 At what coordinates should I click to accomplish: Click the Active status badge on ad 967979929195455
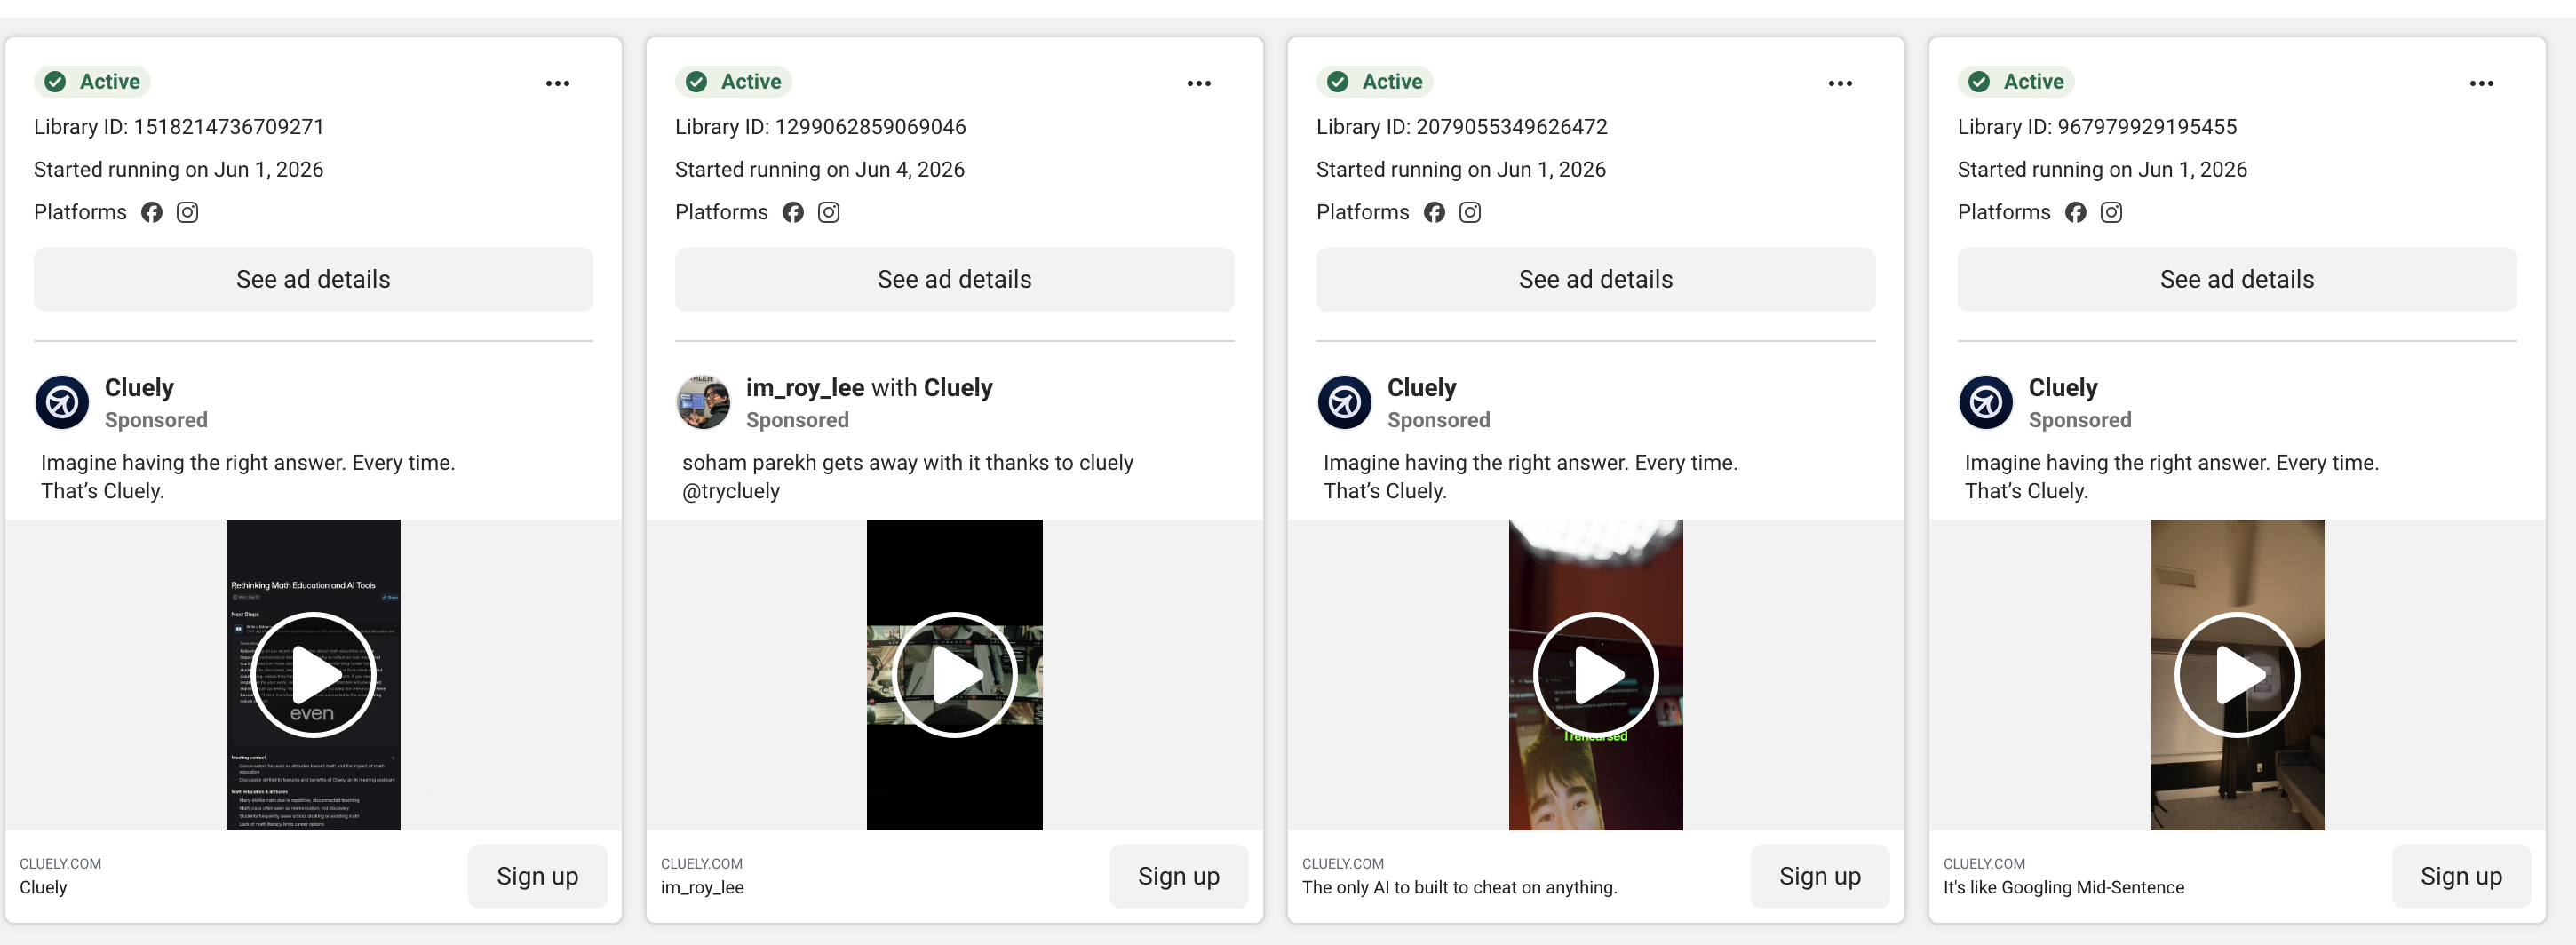click(2016, 82)
